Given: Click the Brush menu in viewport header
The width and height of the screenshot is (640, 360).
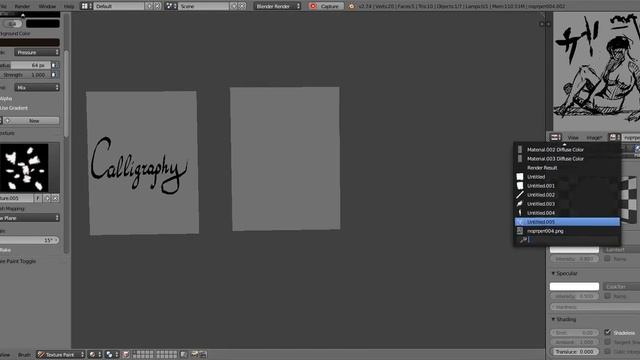Looking at the screenshot, I should pos(24,355).
